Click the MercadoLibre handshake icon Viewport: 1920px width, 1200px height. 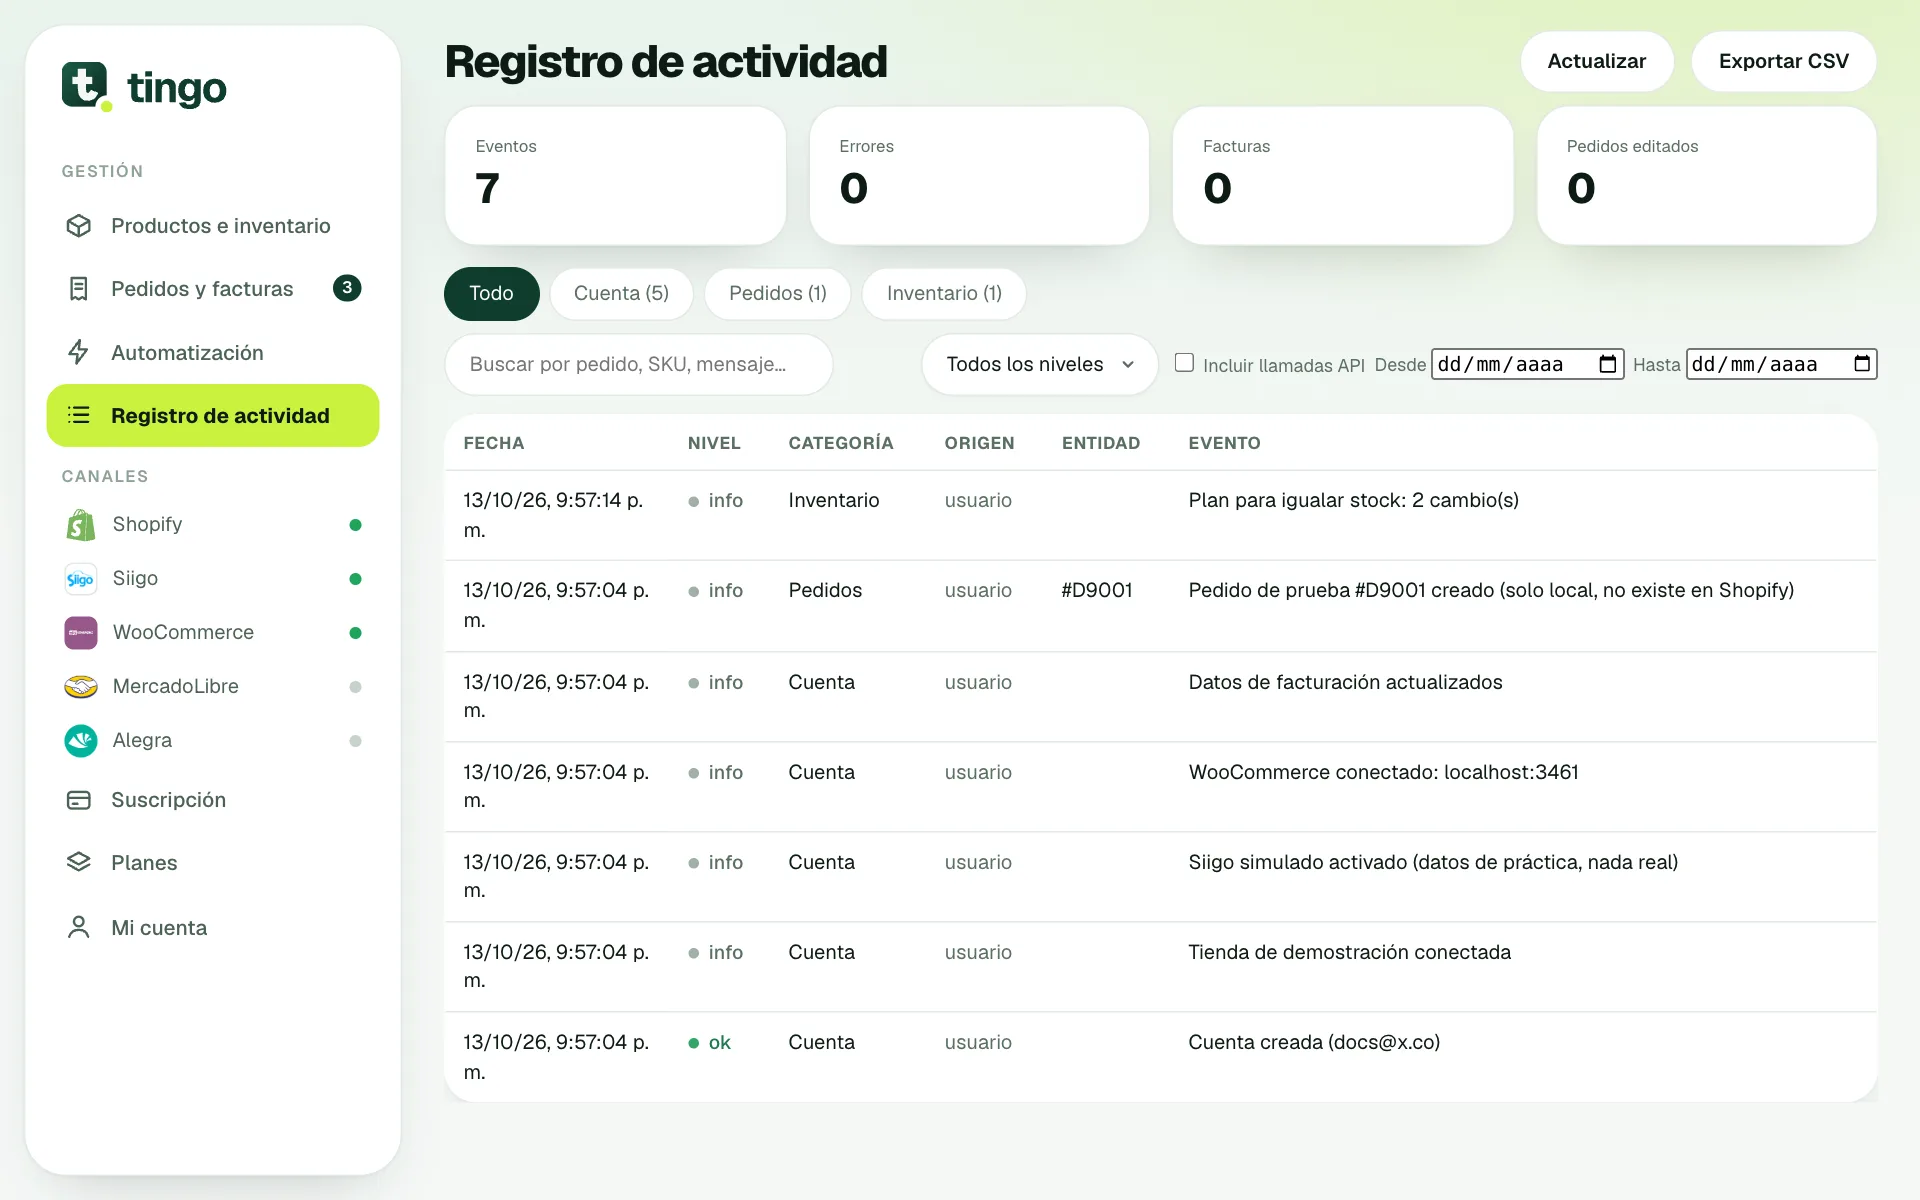(80, 686)
